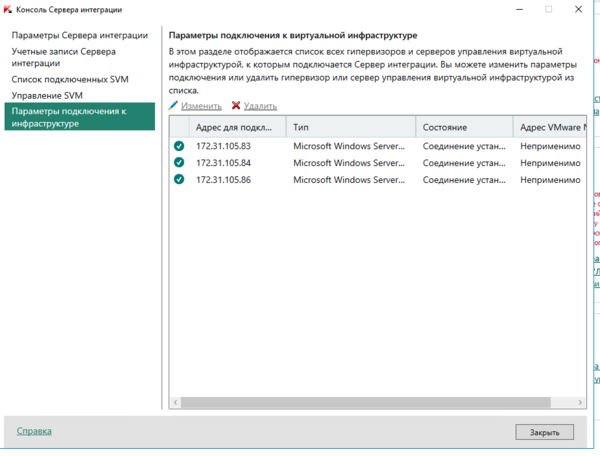The width and height of the screenshot is (600, 456).
Task: Go to Список подключенных SVM
Action: coord(70,79)
